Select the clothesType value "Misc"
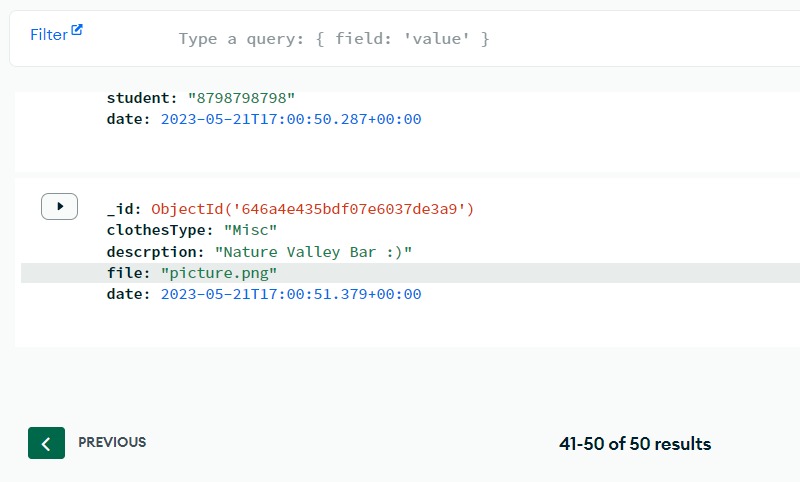Screen dimensions: 800x482 pyautogui.click(x=251, y=230)
